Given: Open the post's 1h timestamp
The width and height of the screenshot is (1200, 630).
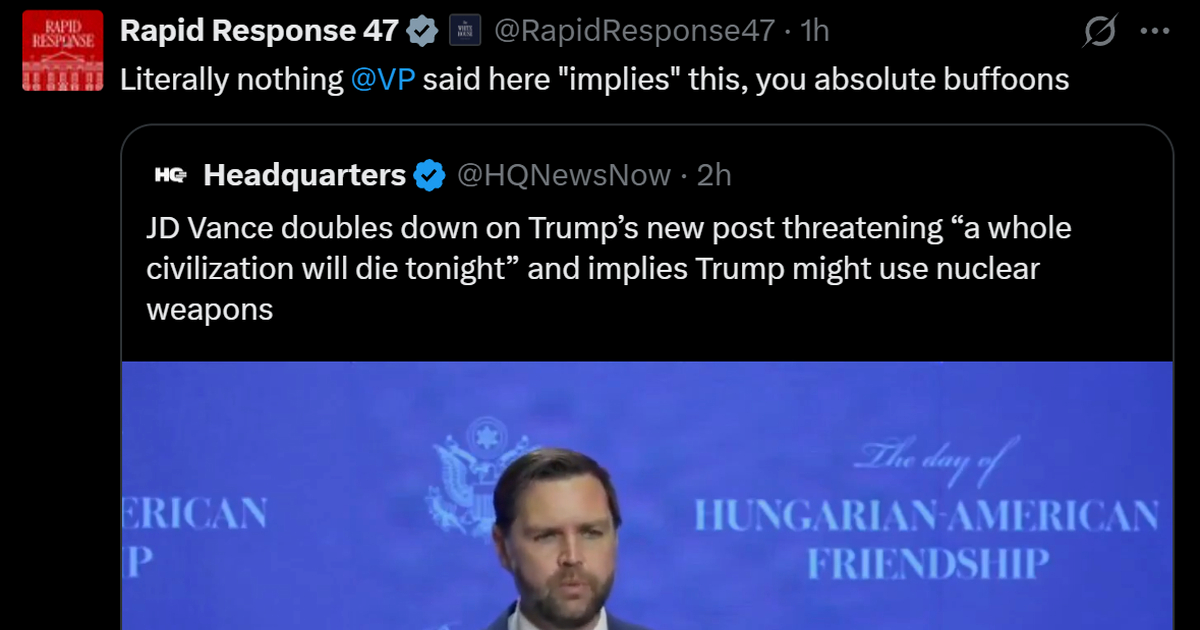Looking at the screenshot, I should 815,32.
